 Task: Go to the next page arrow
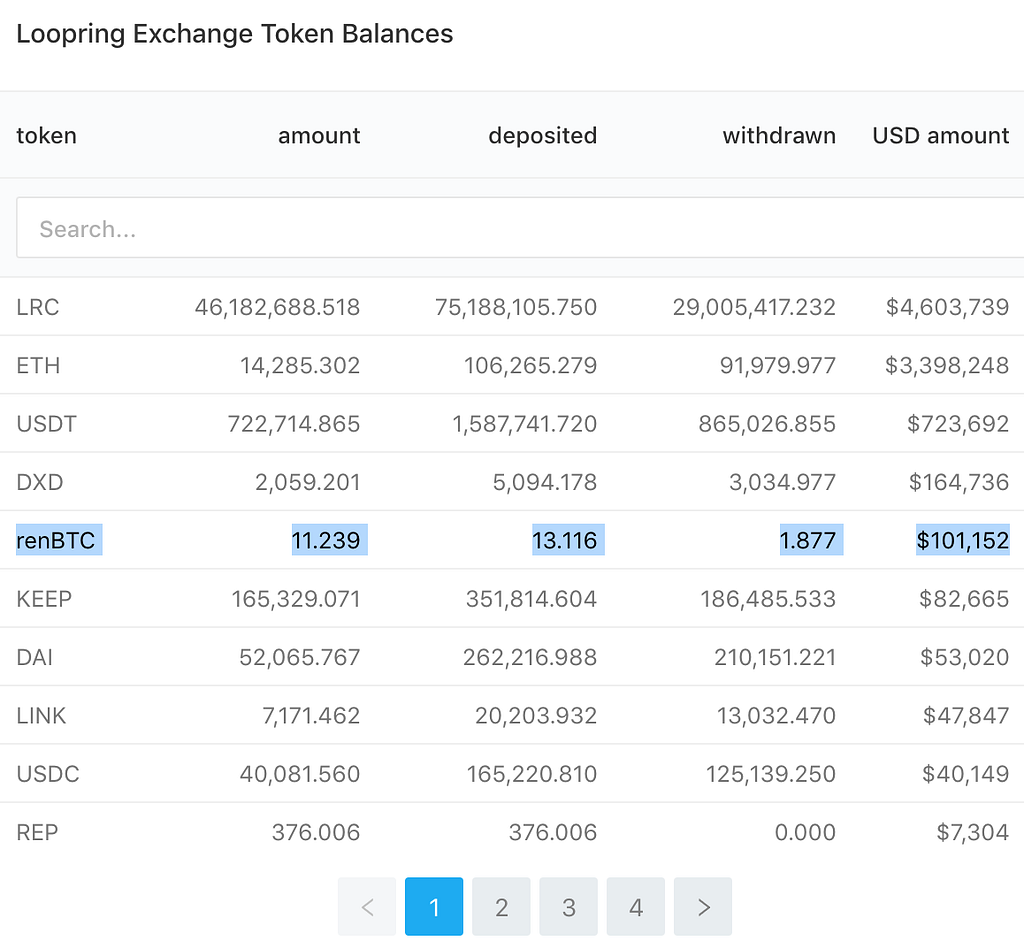[703, 906]
